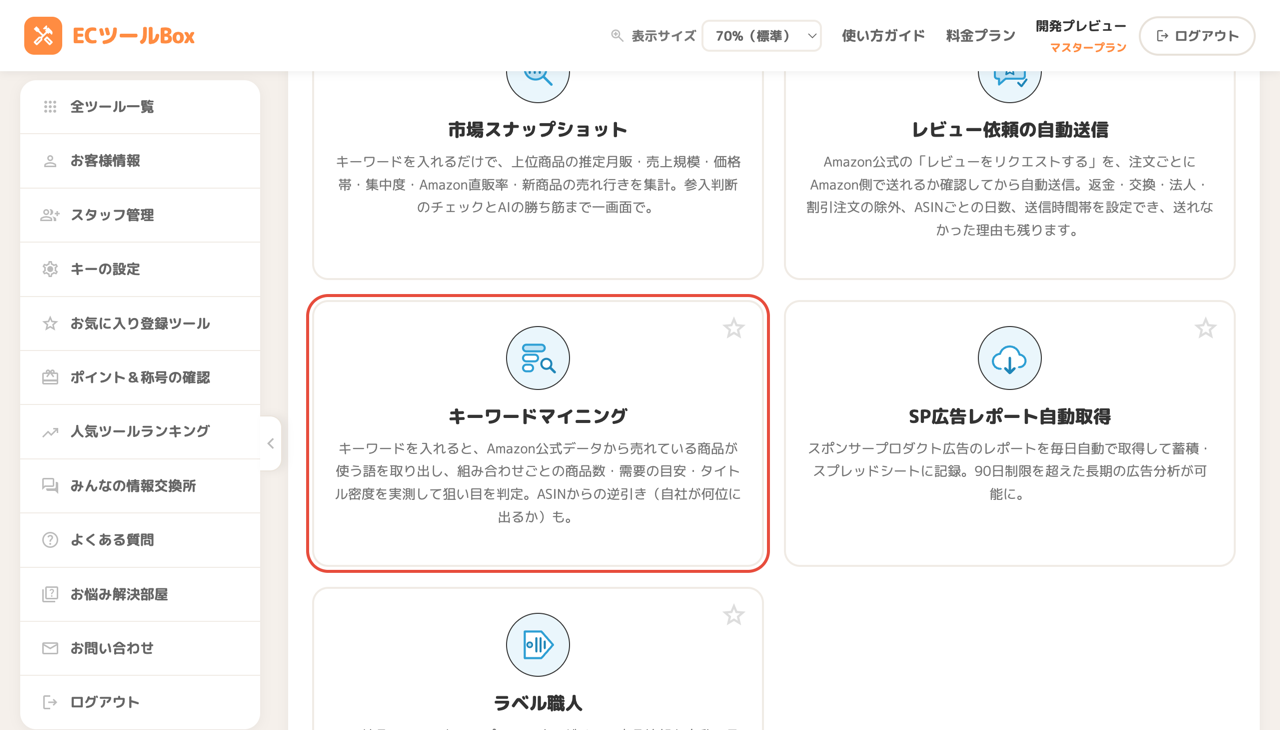This screenshot has height=730, width=1280.
Task: Click the キーワードマイニング description paragraph
Action: pos(538,483)
